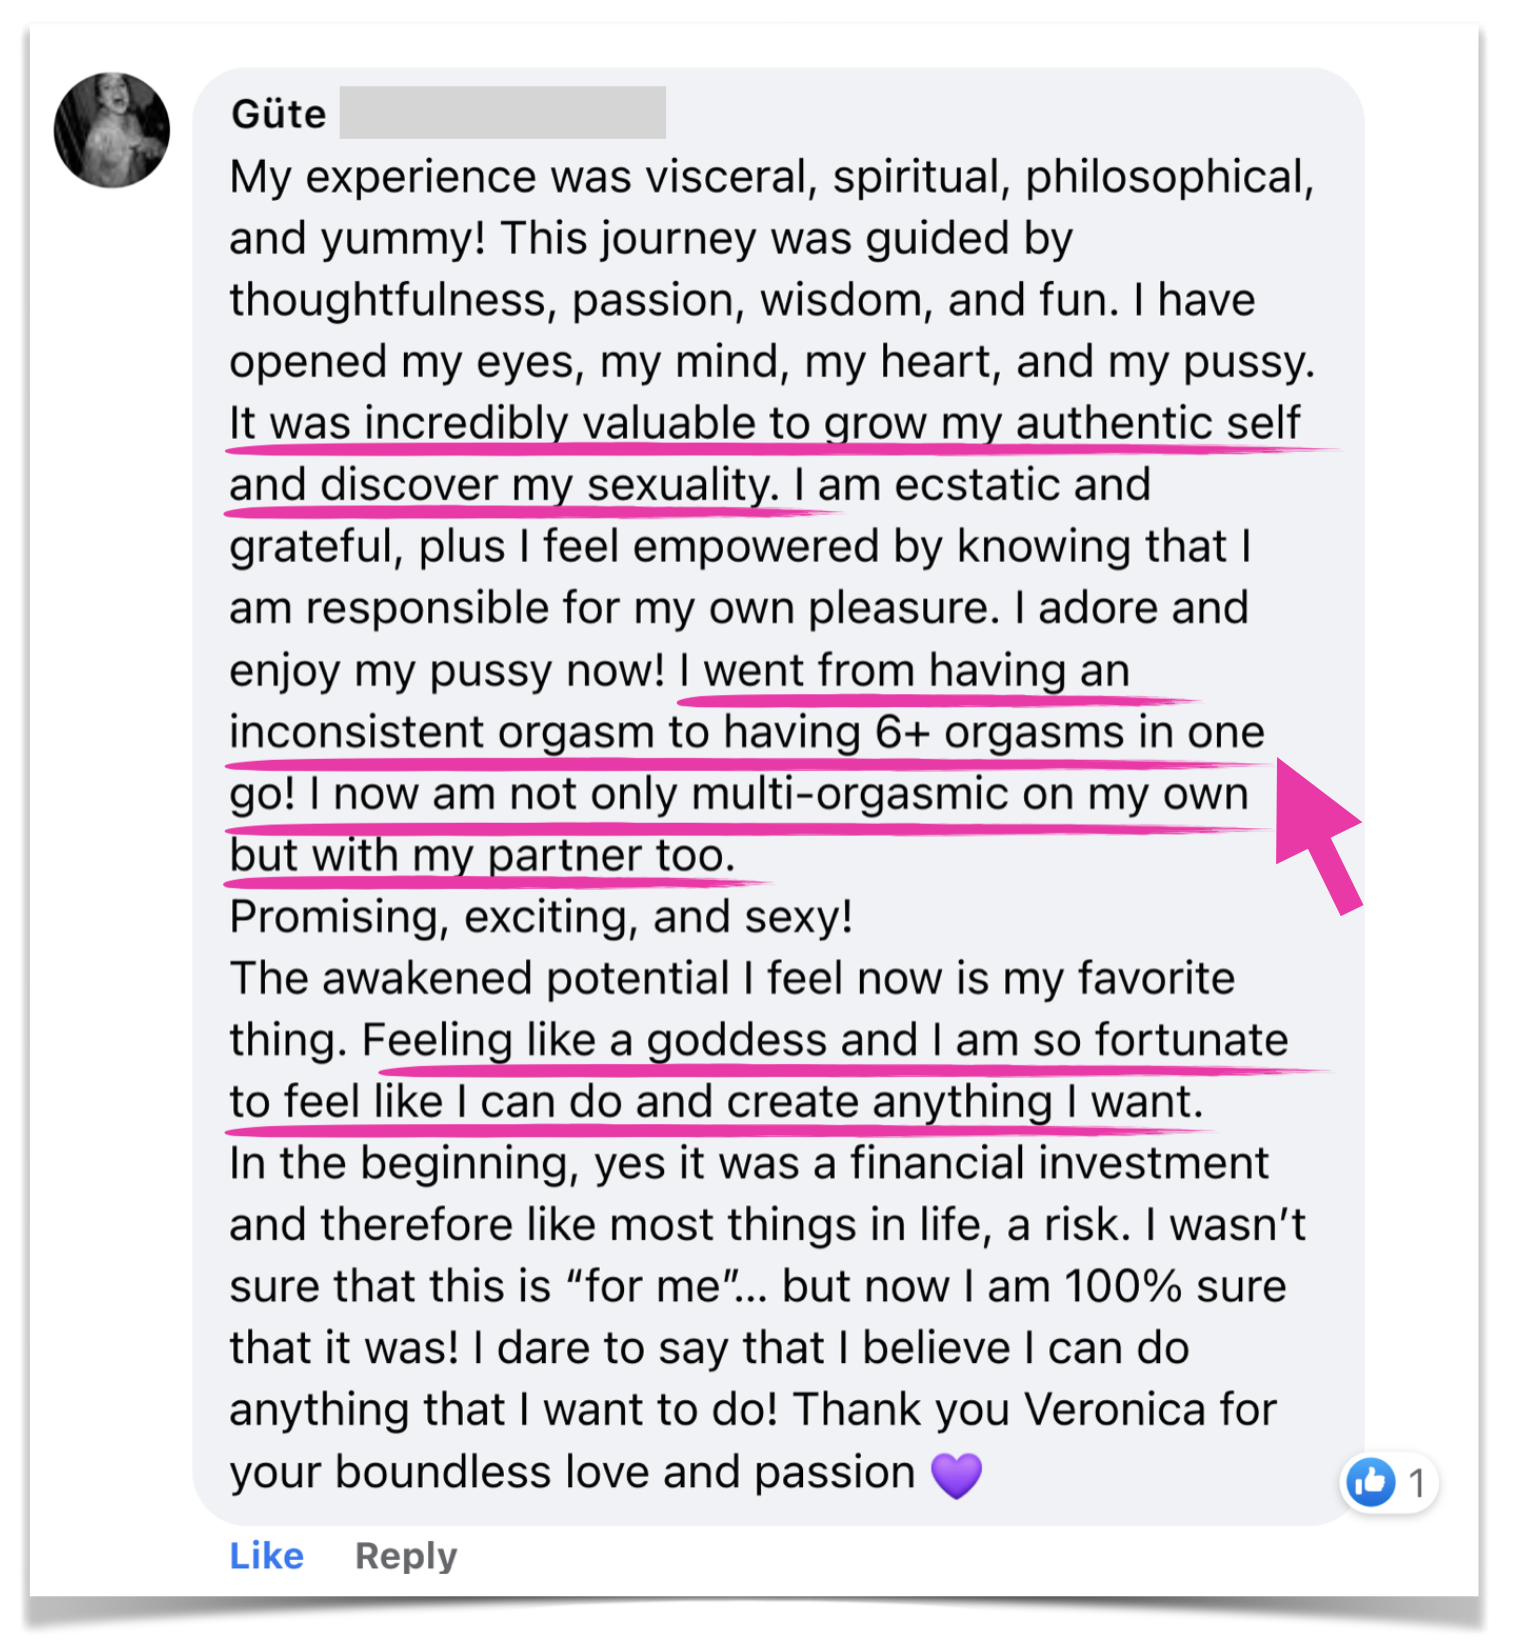
Task: Click the phrase "awakened potential"
Action: [x=525, y=978]
